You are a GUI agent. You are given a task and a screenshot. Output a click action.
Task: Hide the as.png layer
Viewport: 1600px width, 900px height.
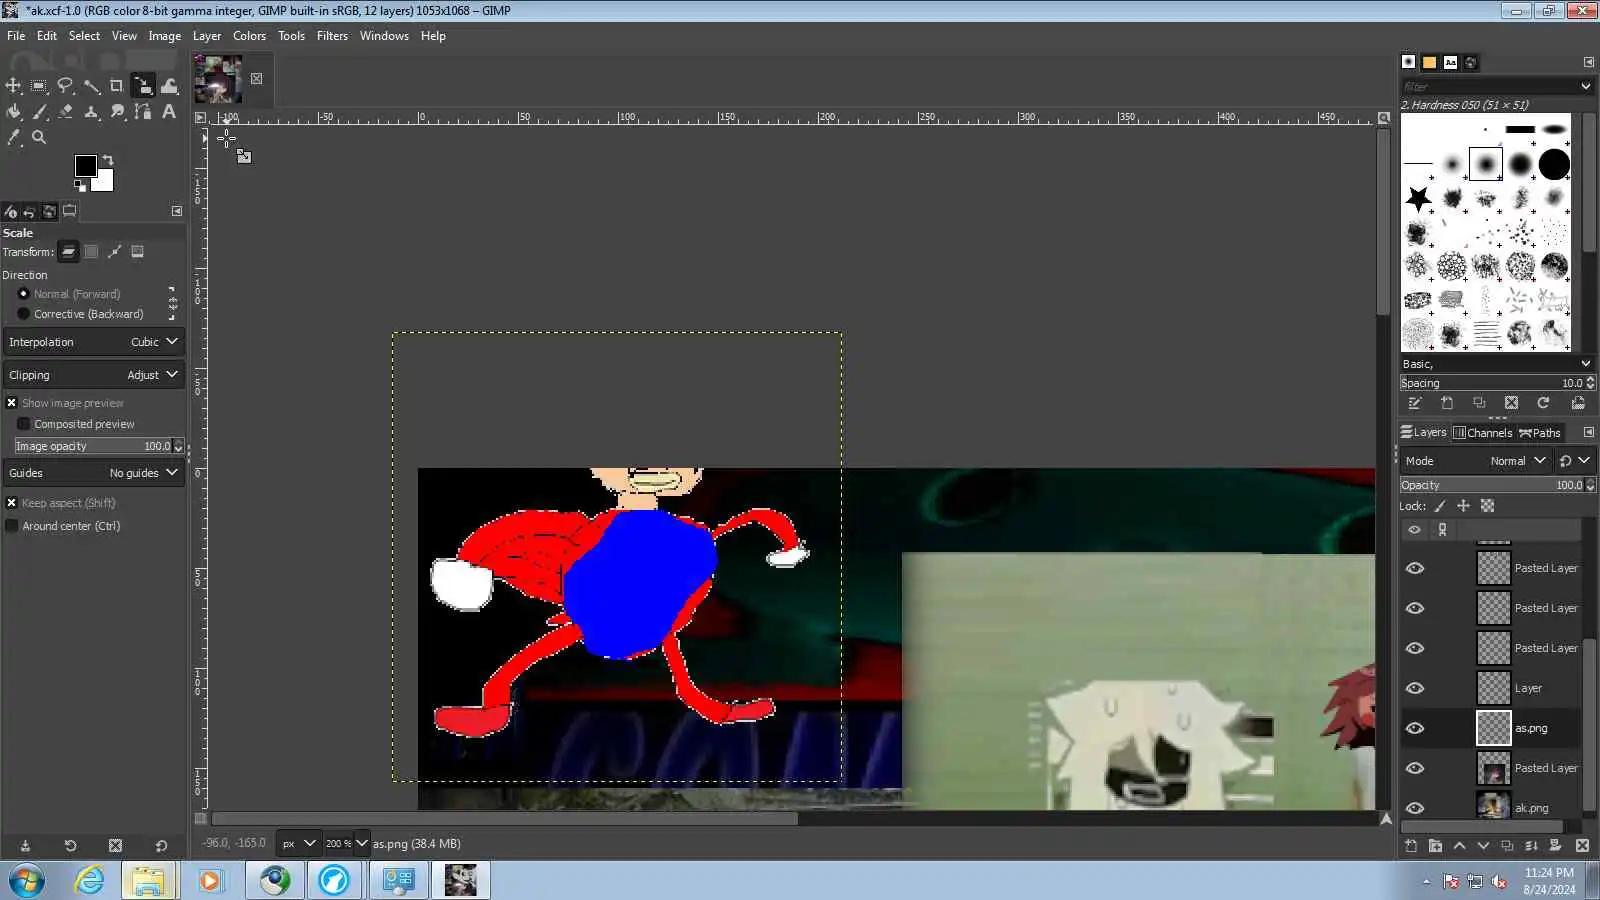tap(1415, 728)
